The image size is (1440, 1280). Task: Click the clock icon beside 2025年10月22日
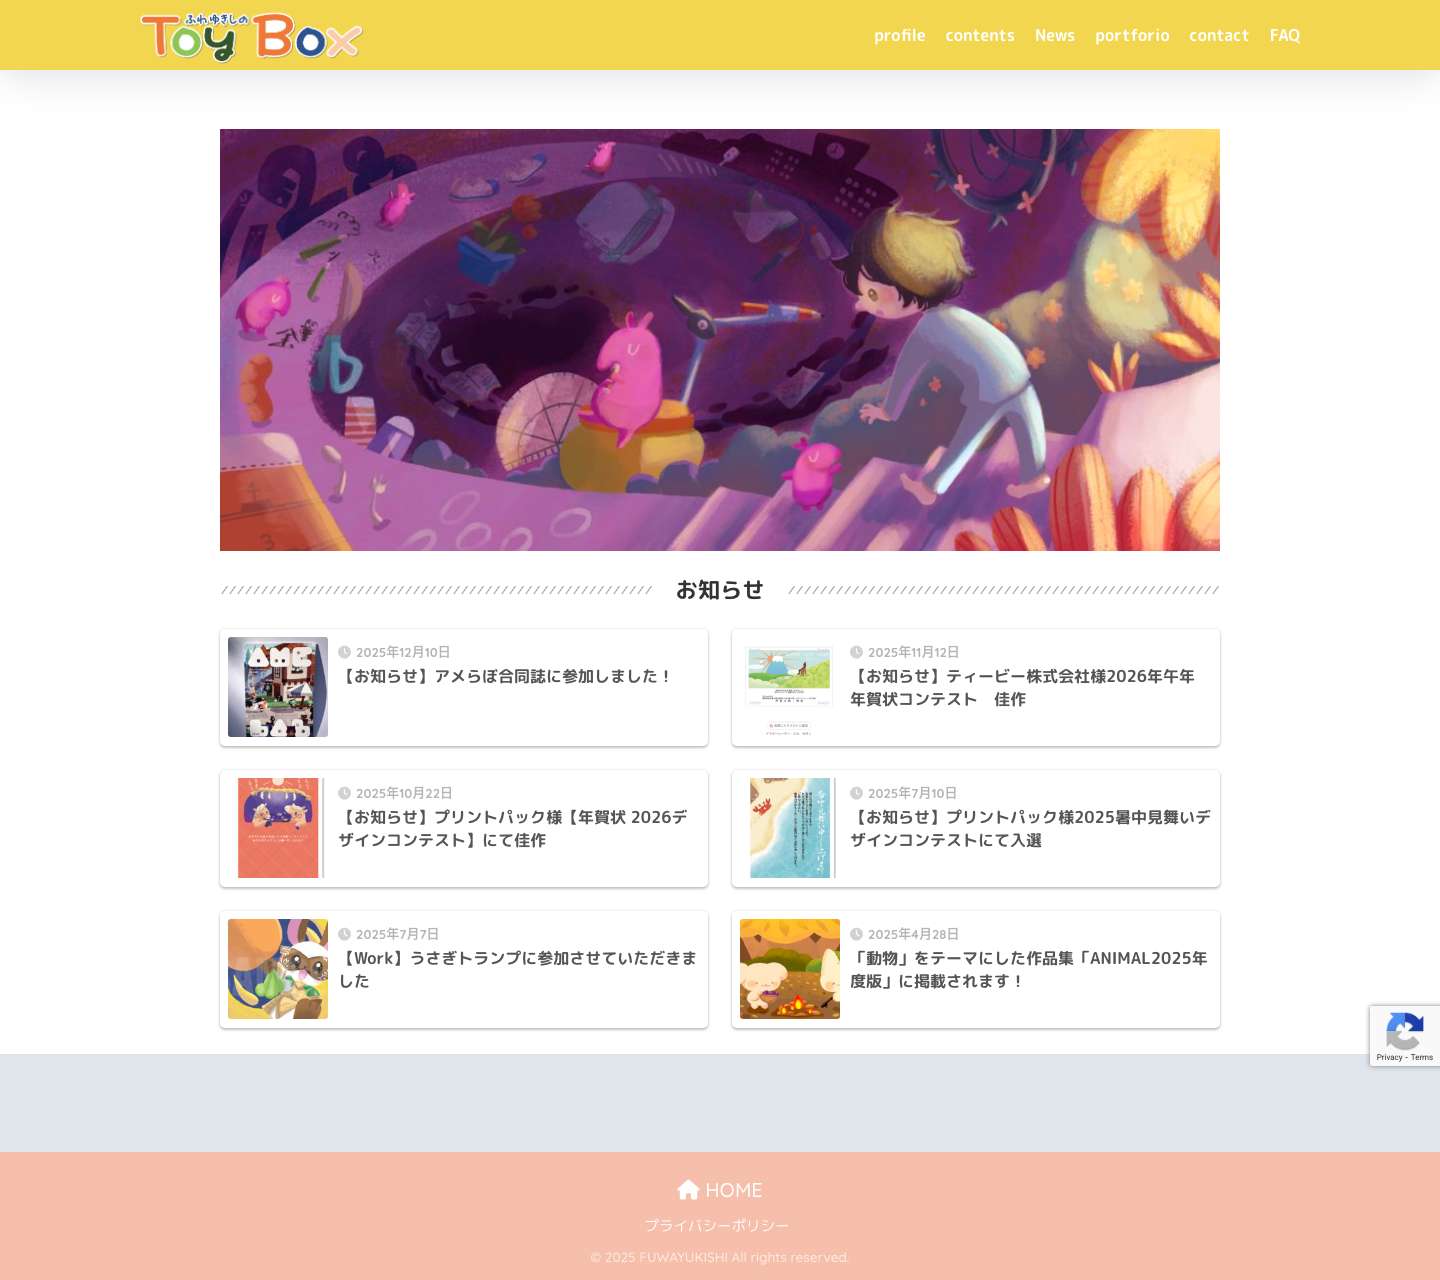click(344, 793)
